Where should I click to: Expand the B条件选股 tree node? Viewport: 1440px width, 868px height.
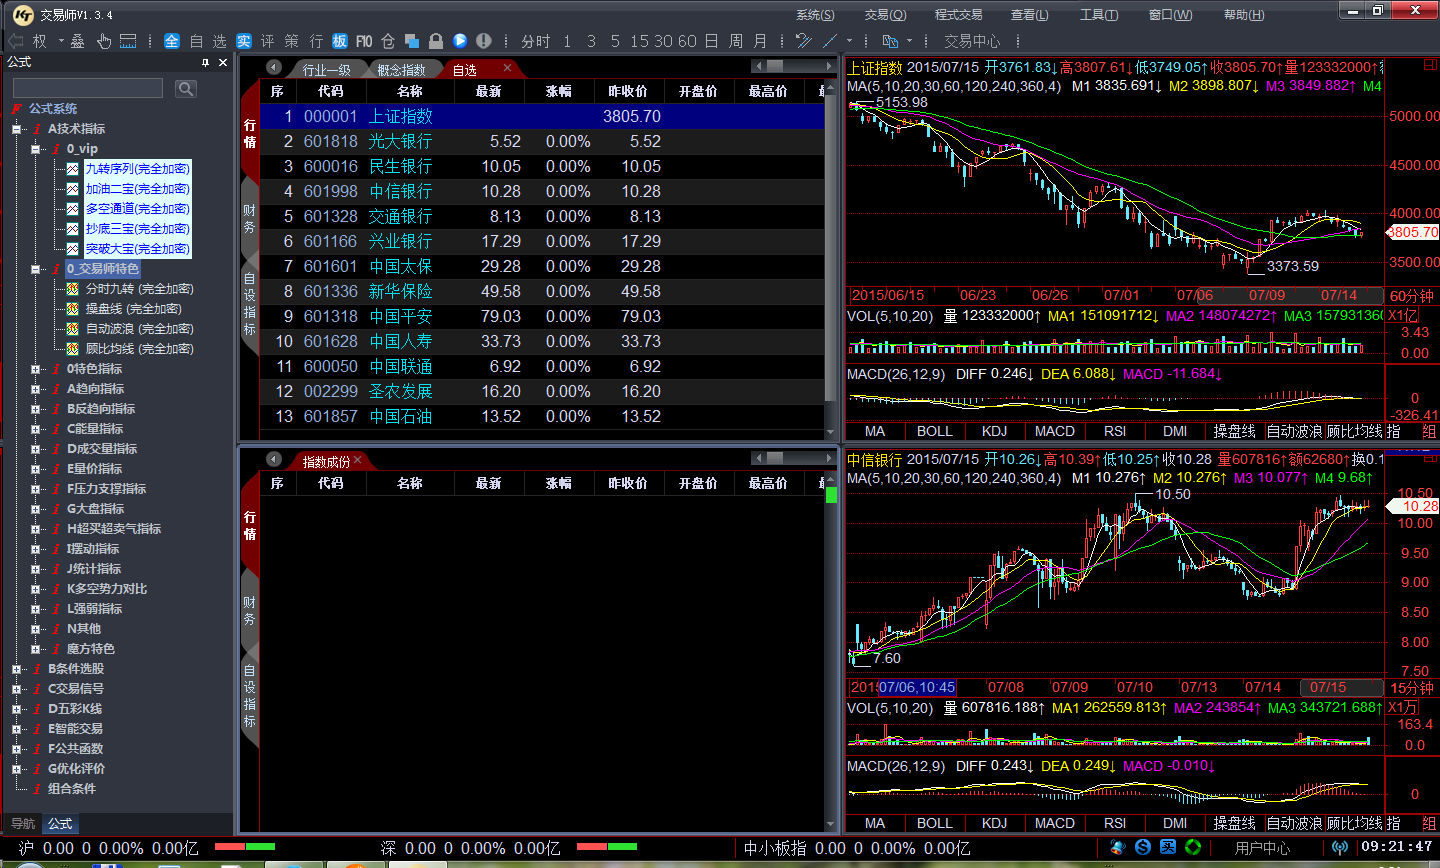pos(17,669)
